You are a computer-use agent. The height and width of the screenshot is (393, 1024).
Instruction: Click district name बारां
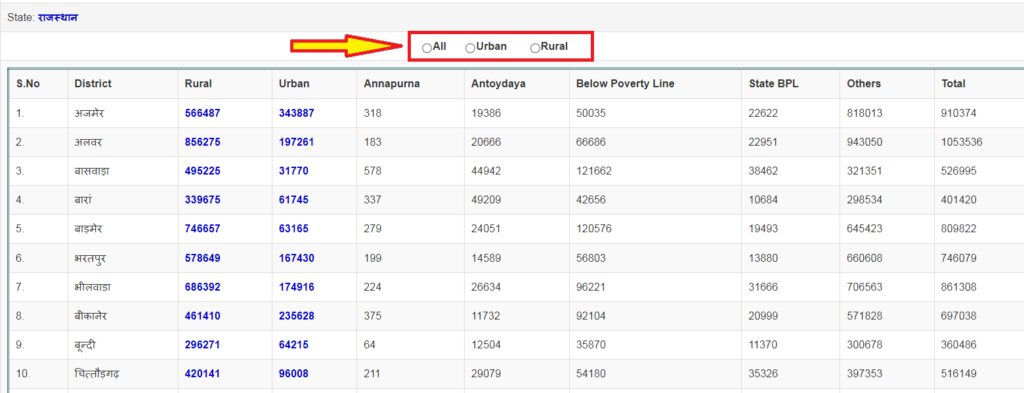(x=84, y=200)
